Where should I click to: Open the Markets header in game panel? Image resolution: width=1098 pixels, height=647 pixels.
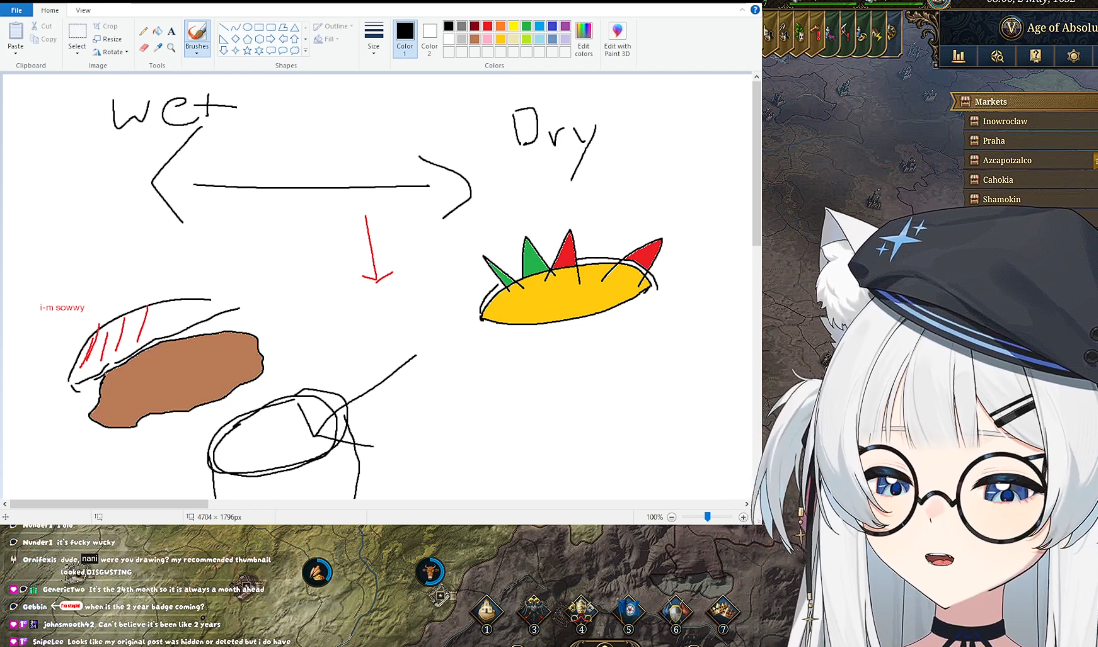(1025, 102)
